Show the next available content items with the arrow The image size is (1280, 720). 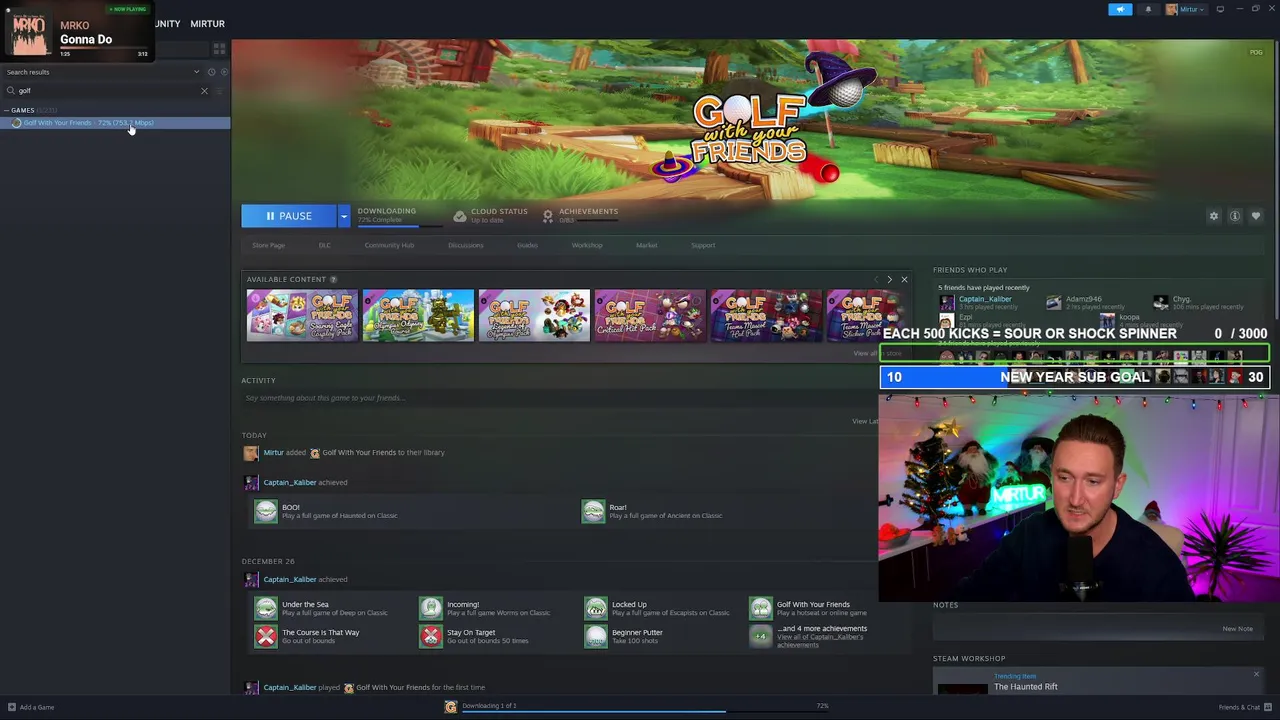(x=889, y=279)
